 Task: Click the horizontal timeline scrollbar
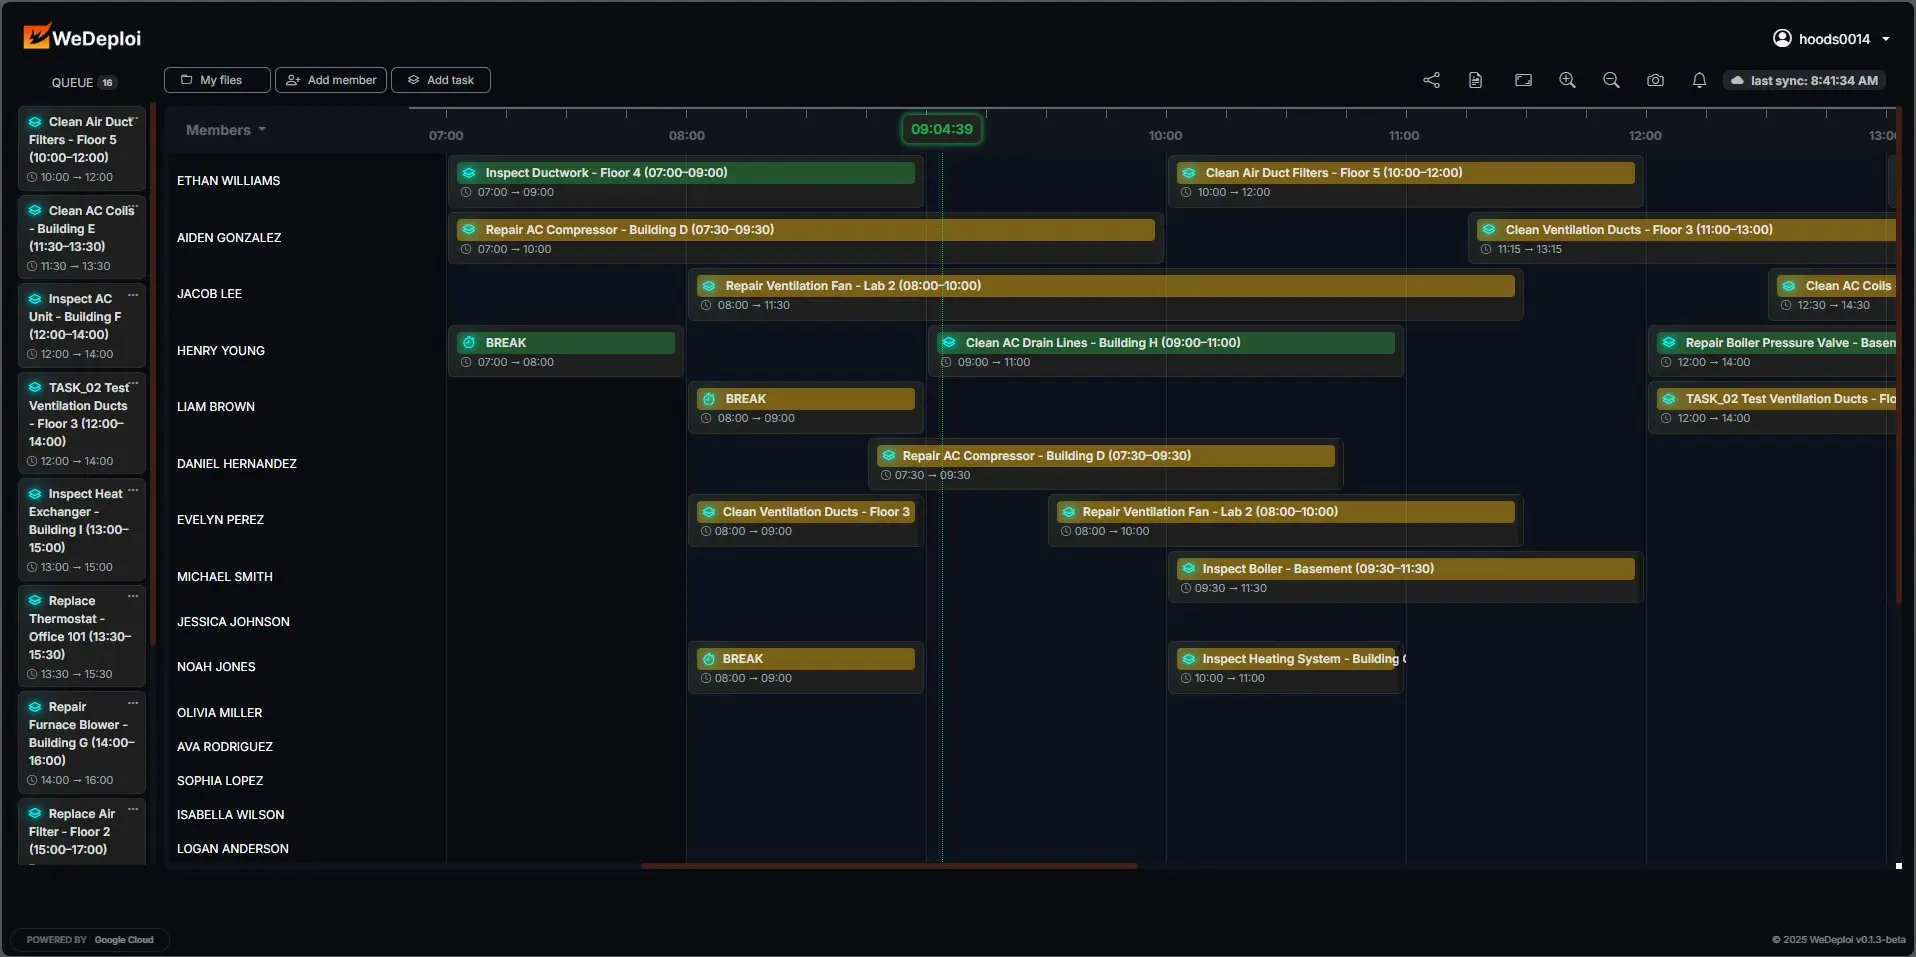[x=888, y=866]
